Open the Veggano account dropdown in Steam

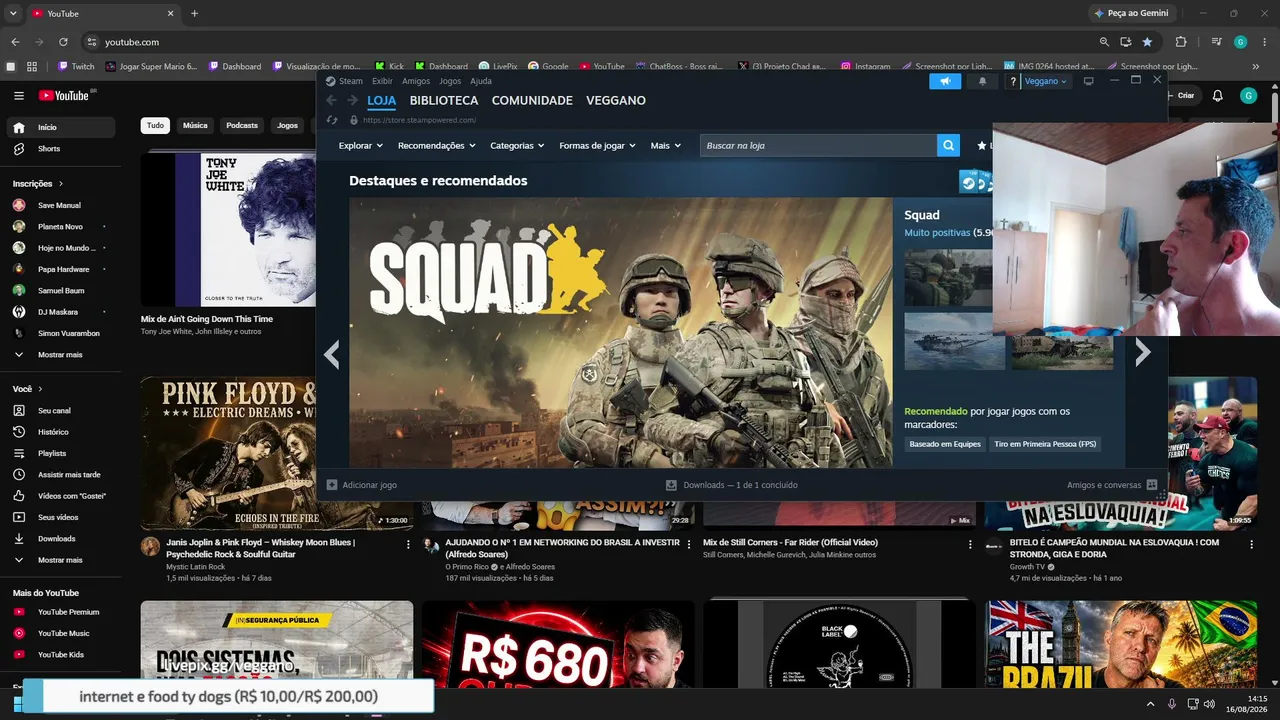(x=1046, y=81)
